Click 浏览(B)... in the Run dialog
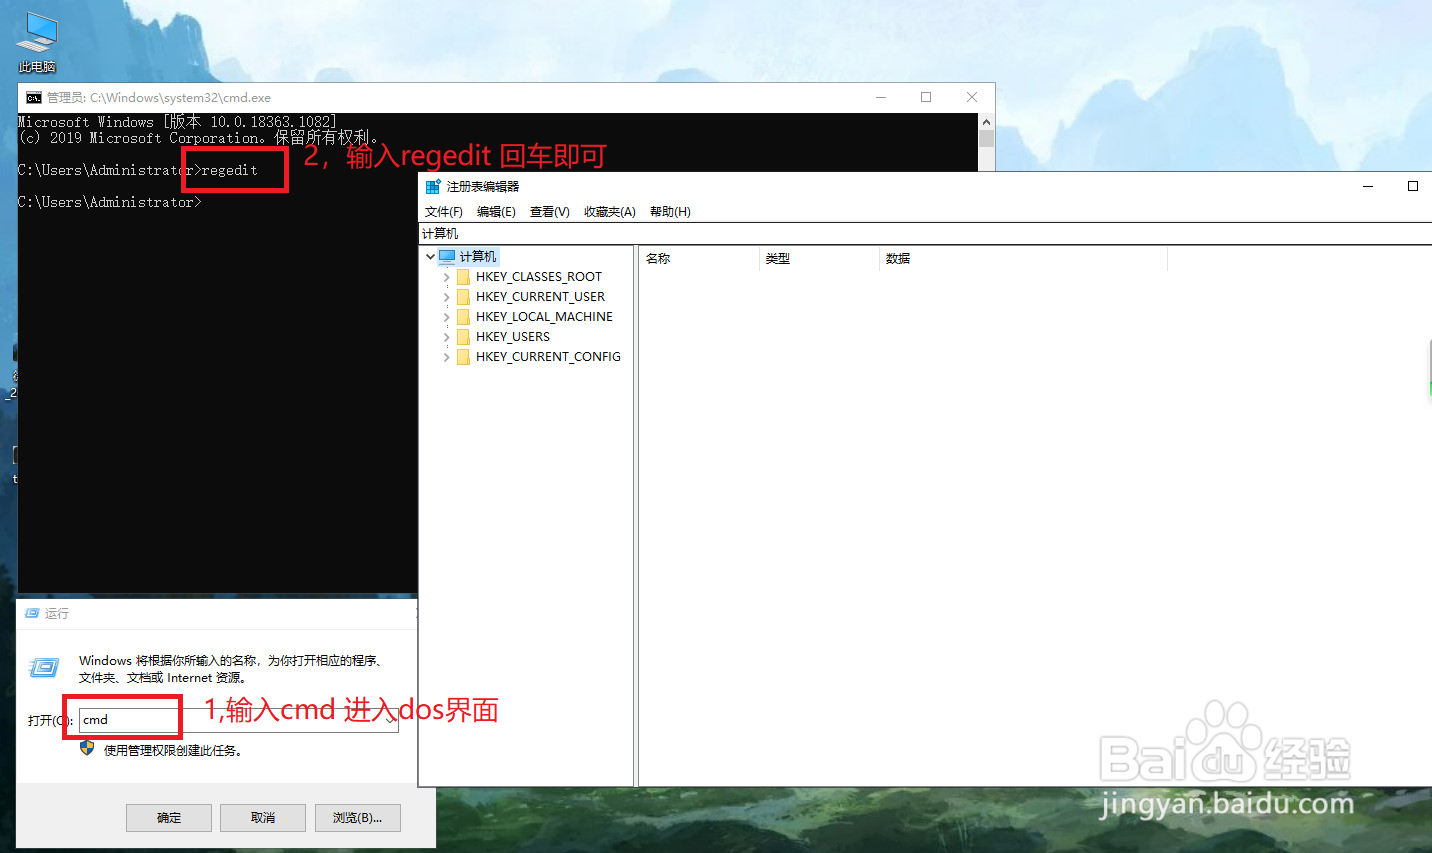Image resolution: width=1432 pixels, height=853 pixels. (358, 818)
